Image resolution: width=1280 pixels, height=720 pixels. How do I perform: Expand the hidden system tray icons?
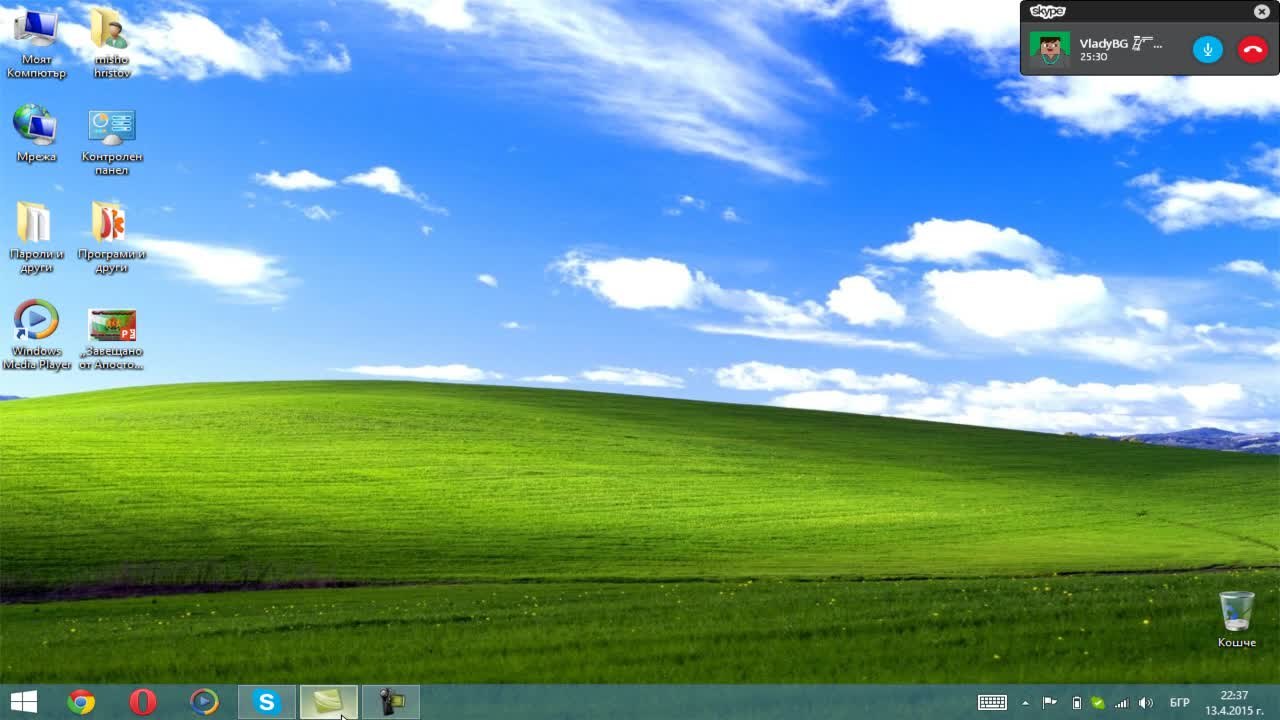click(1025, 703)
